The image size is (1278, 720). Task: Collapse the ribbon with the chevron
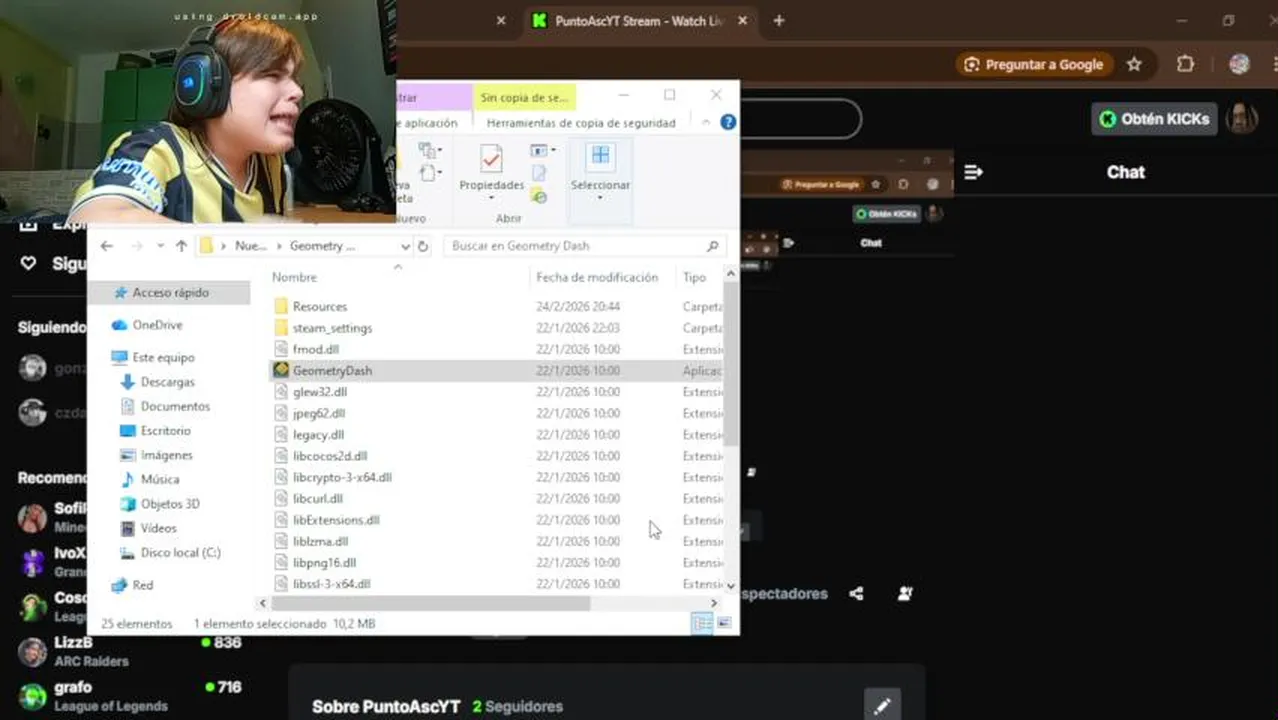pyautogui.click(x=706, y=122)
